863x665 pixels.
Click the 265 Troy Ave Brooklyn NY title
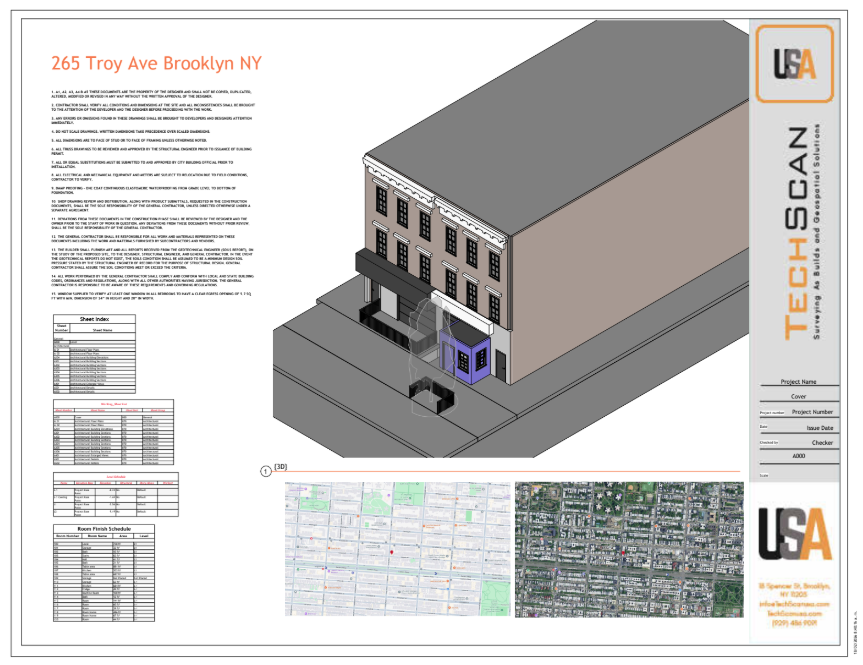(156, 63)
